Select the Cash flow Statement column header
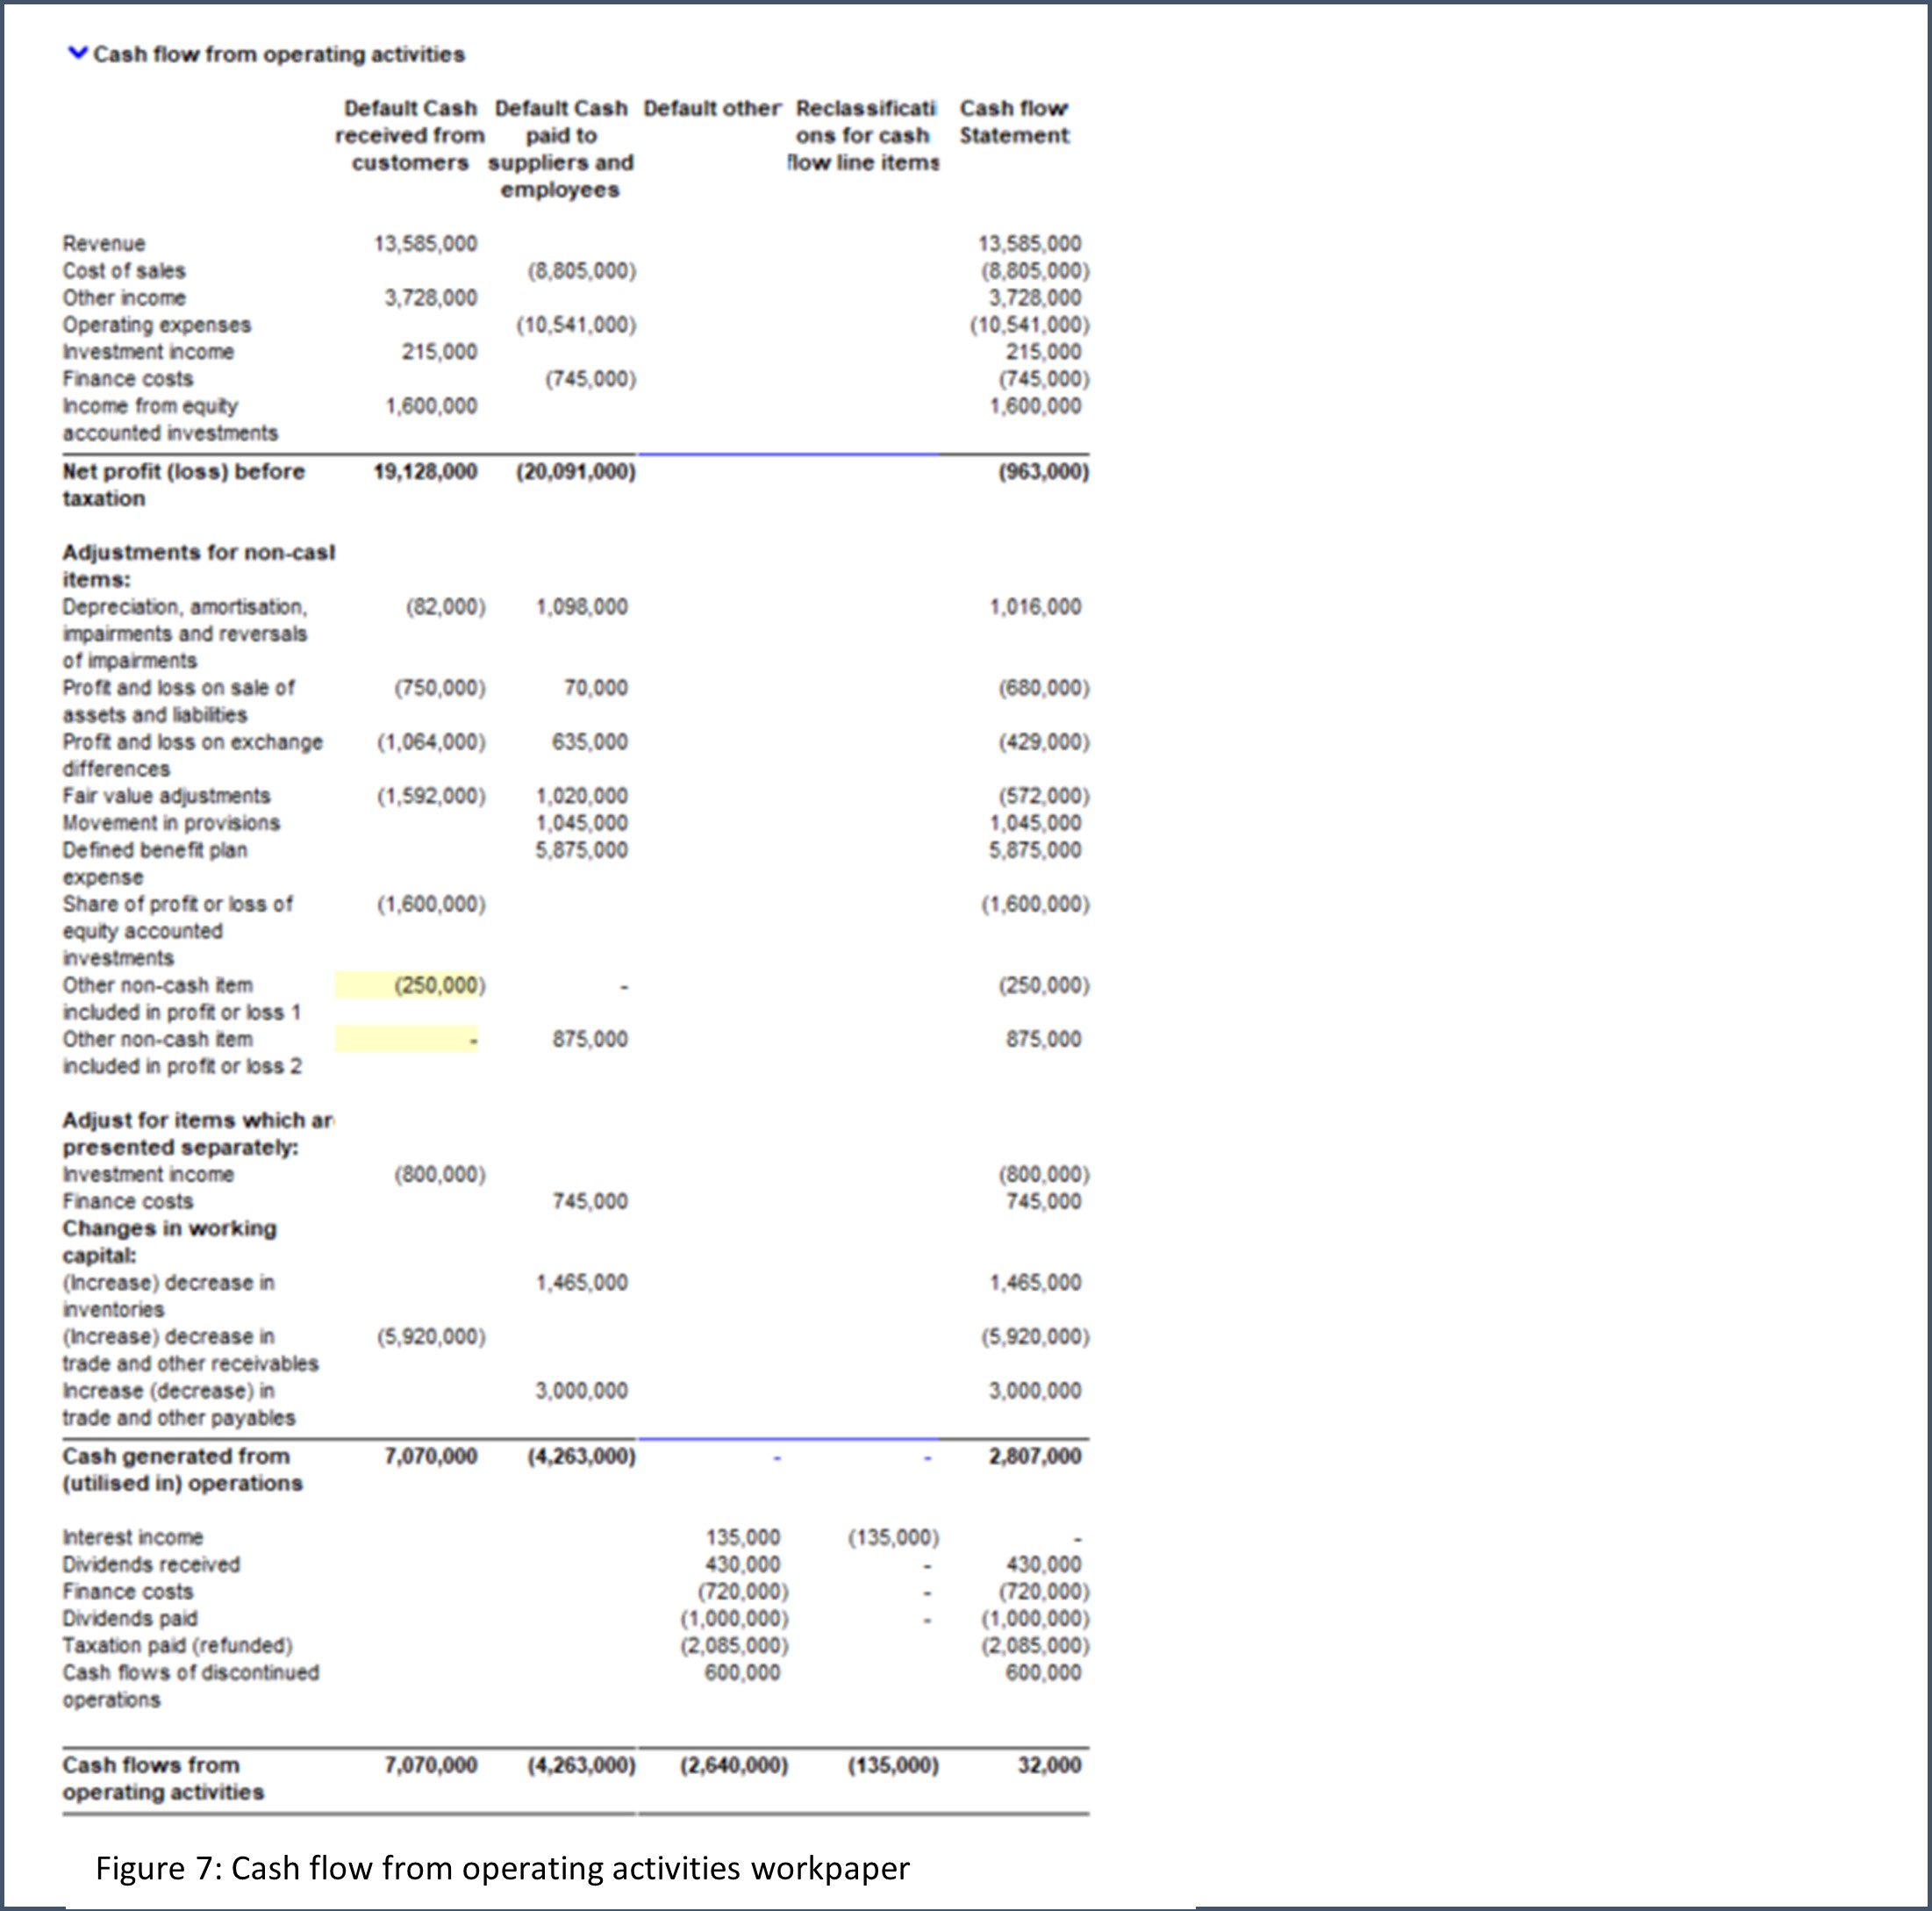This screenshot has height=1911, width=1932. coord(1014,121)
